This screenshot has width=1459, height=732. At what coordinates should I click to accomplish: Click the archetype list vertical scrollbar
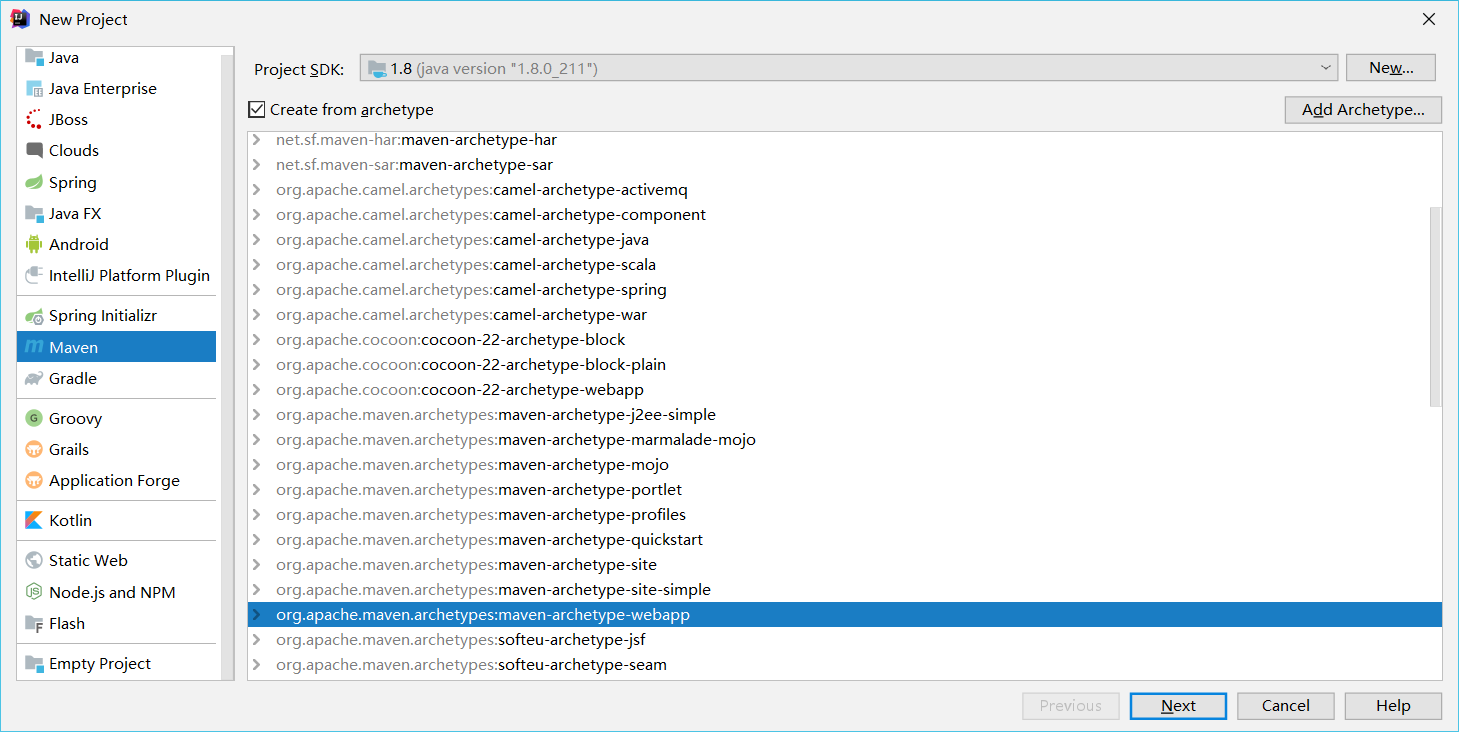point(1435,307)
